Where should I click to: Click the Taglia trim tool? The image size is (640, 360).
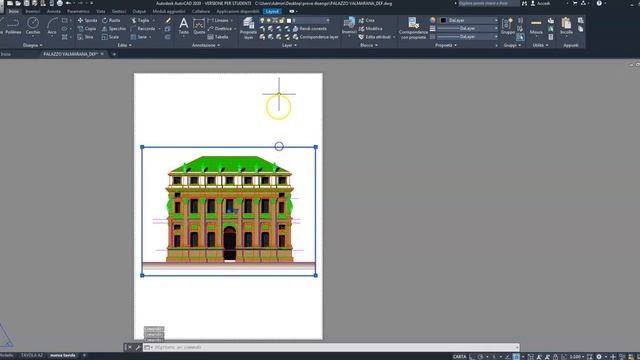coord(140,20)
